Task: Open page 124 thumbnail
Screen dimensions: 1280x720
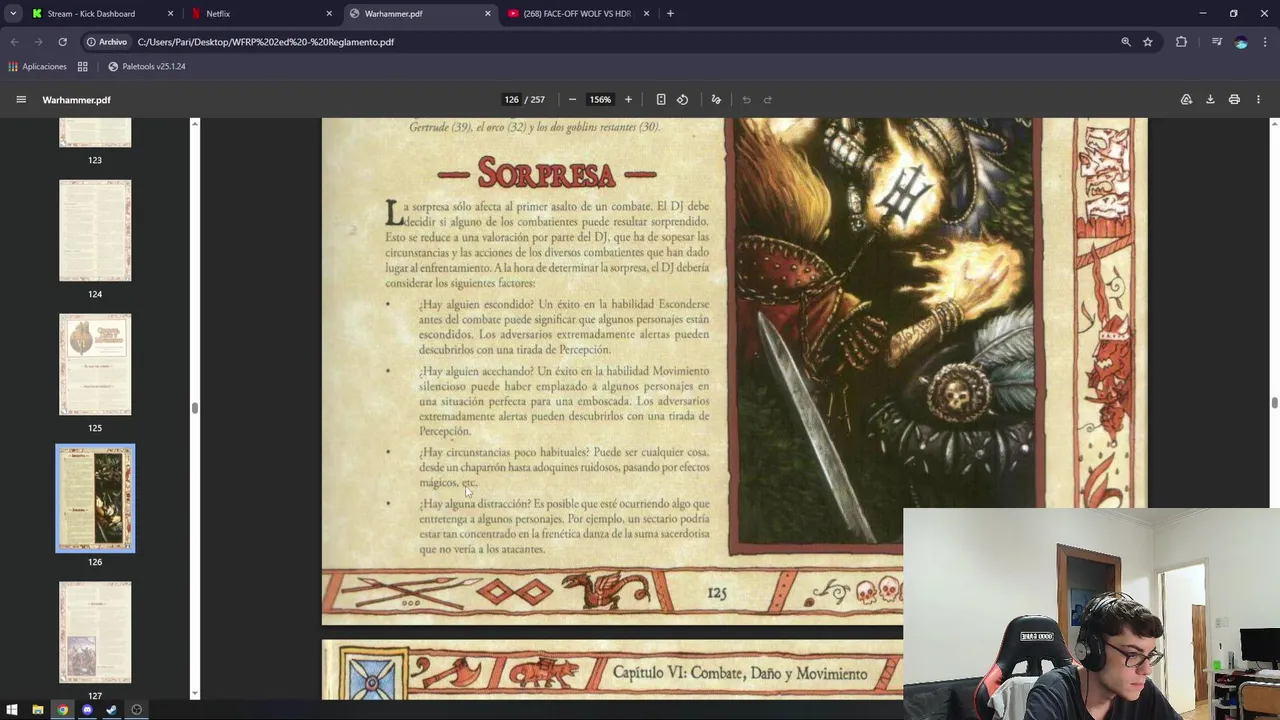Action: pos(95,231)
